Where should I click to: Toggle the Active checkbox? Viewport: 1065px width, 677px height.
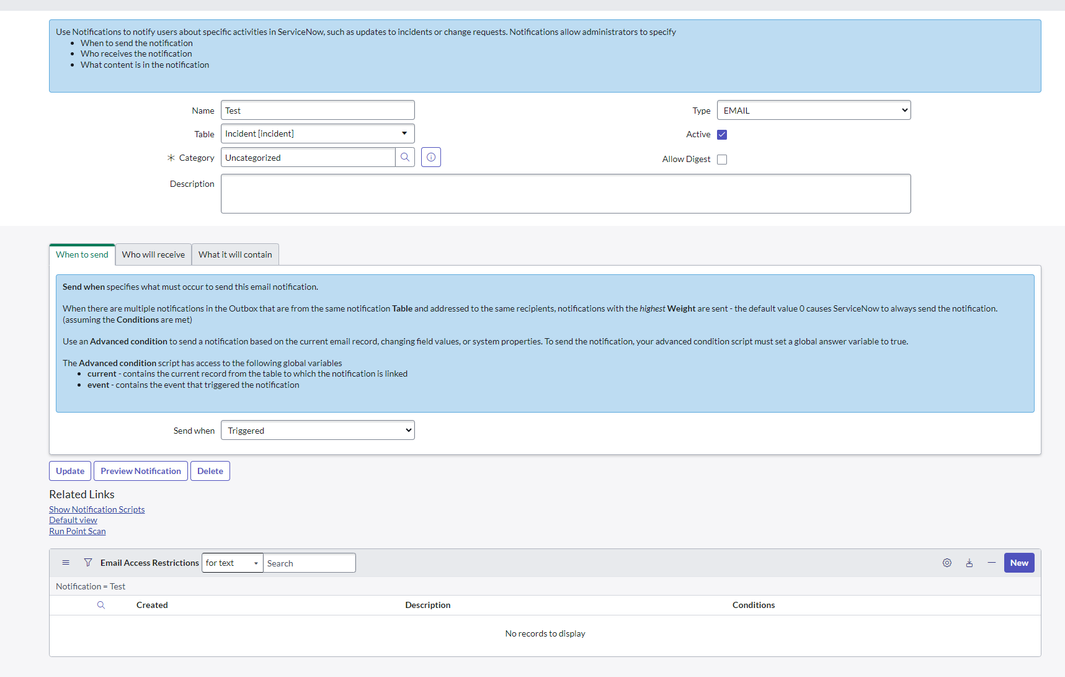pos(722,134)
